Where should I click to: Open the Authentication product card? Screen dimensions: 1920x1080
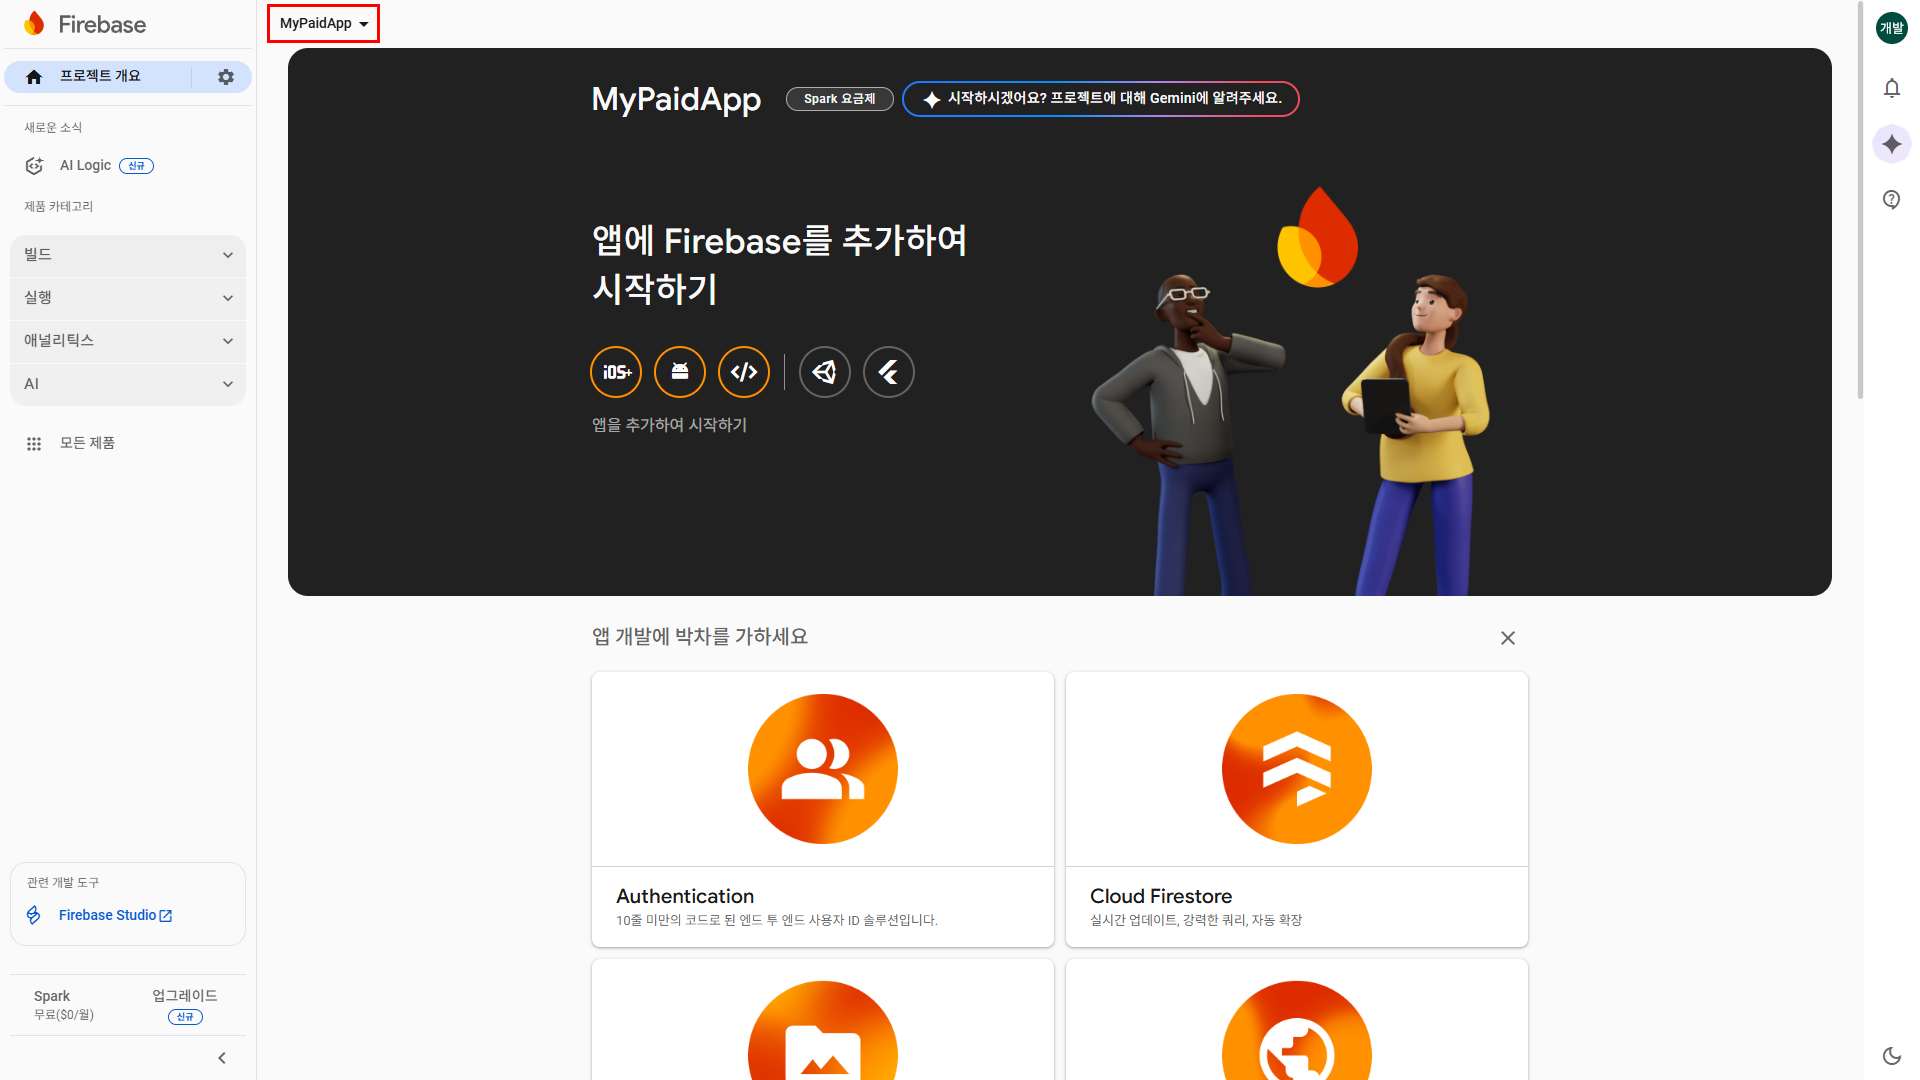coord(822,808)
